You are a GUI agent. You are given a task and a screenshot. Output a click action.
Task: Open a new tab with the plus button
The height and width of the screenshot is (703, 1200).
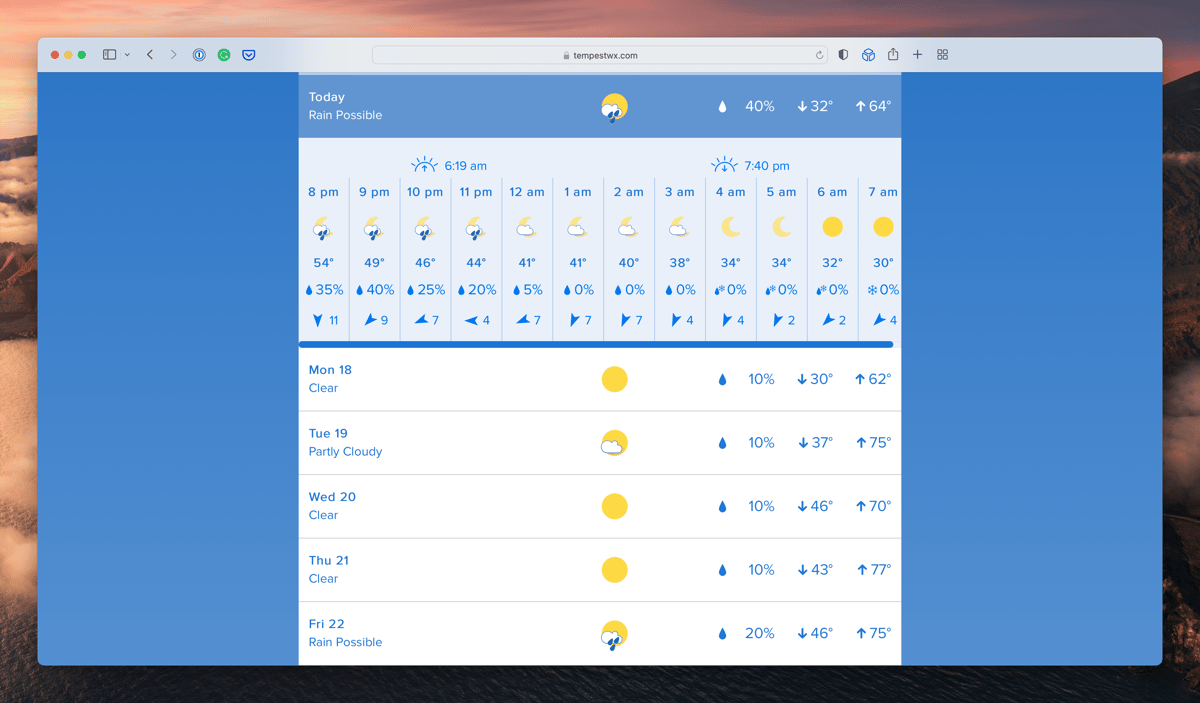click(917, 55)
